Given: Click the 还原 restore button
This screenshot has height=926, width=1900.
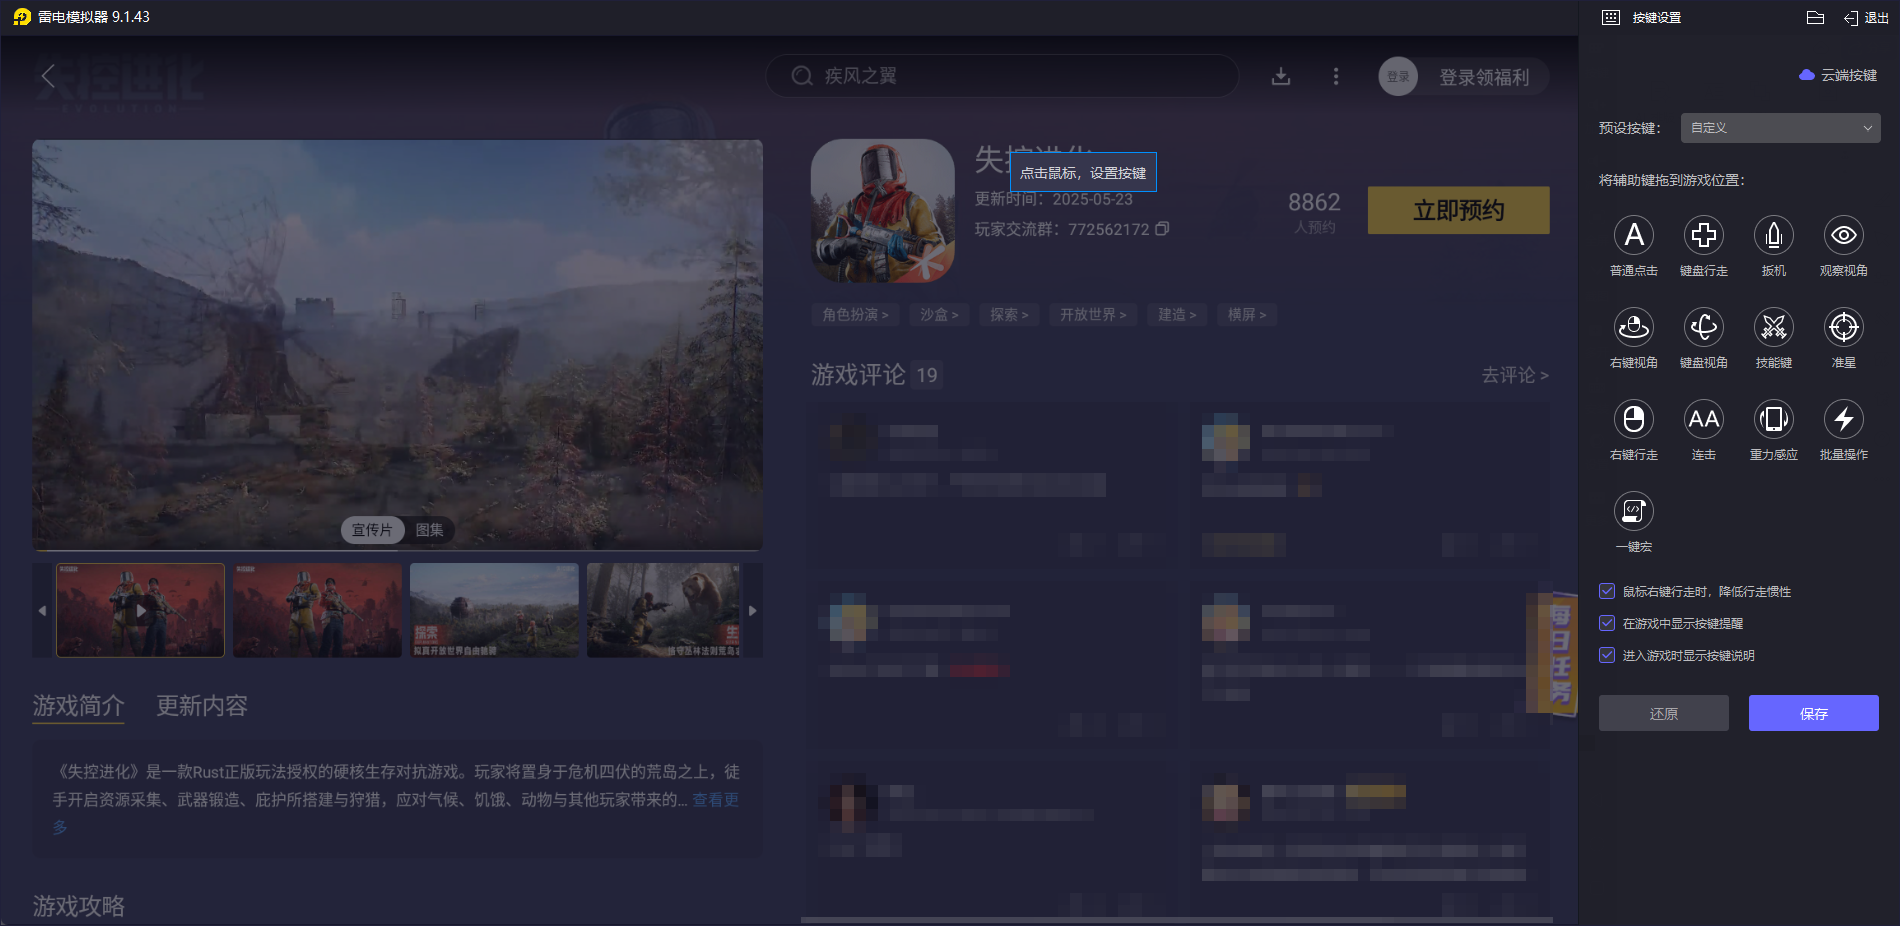Looking at the screenshot, I should (1664, 713).
